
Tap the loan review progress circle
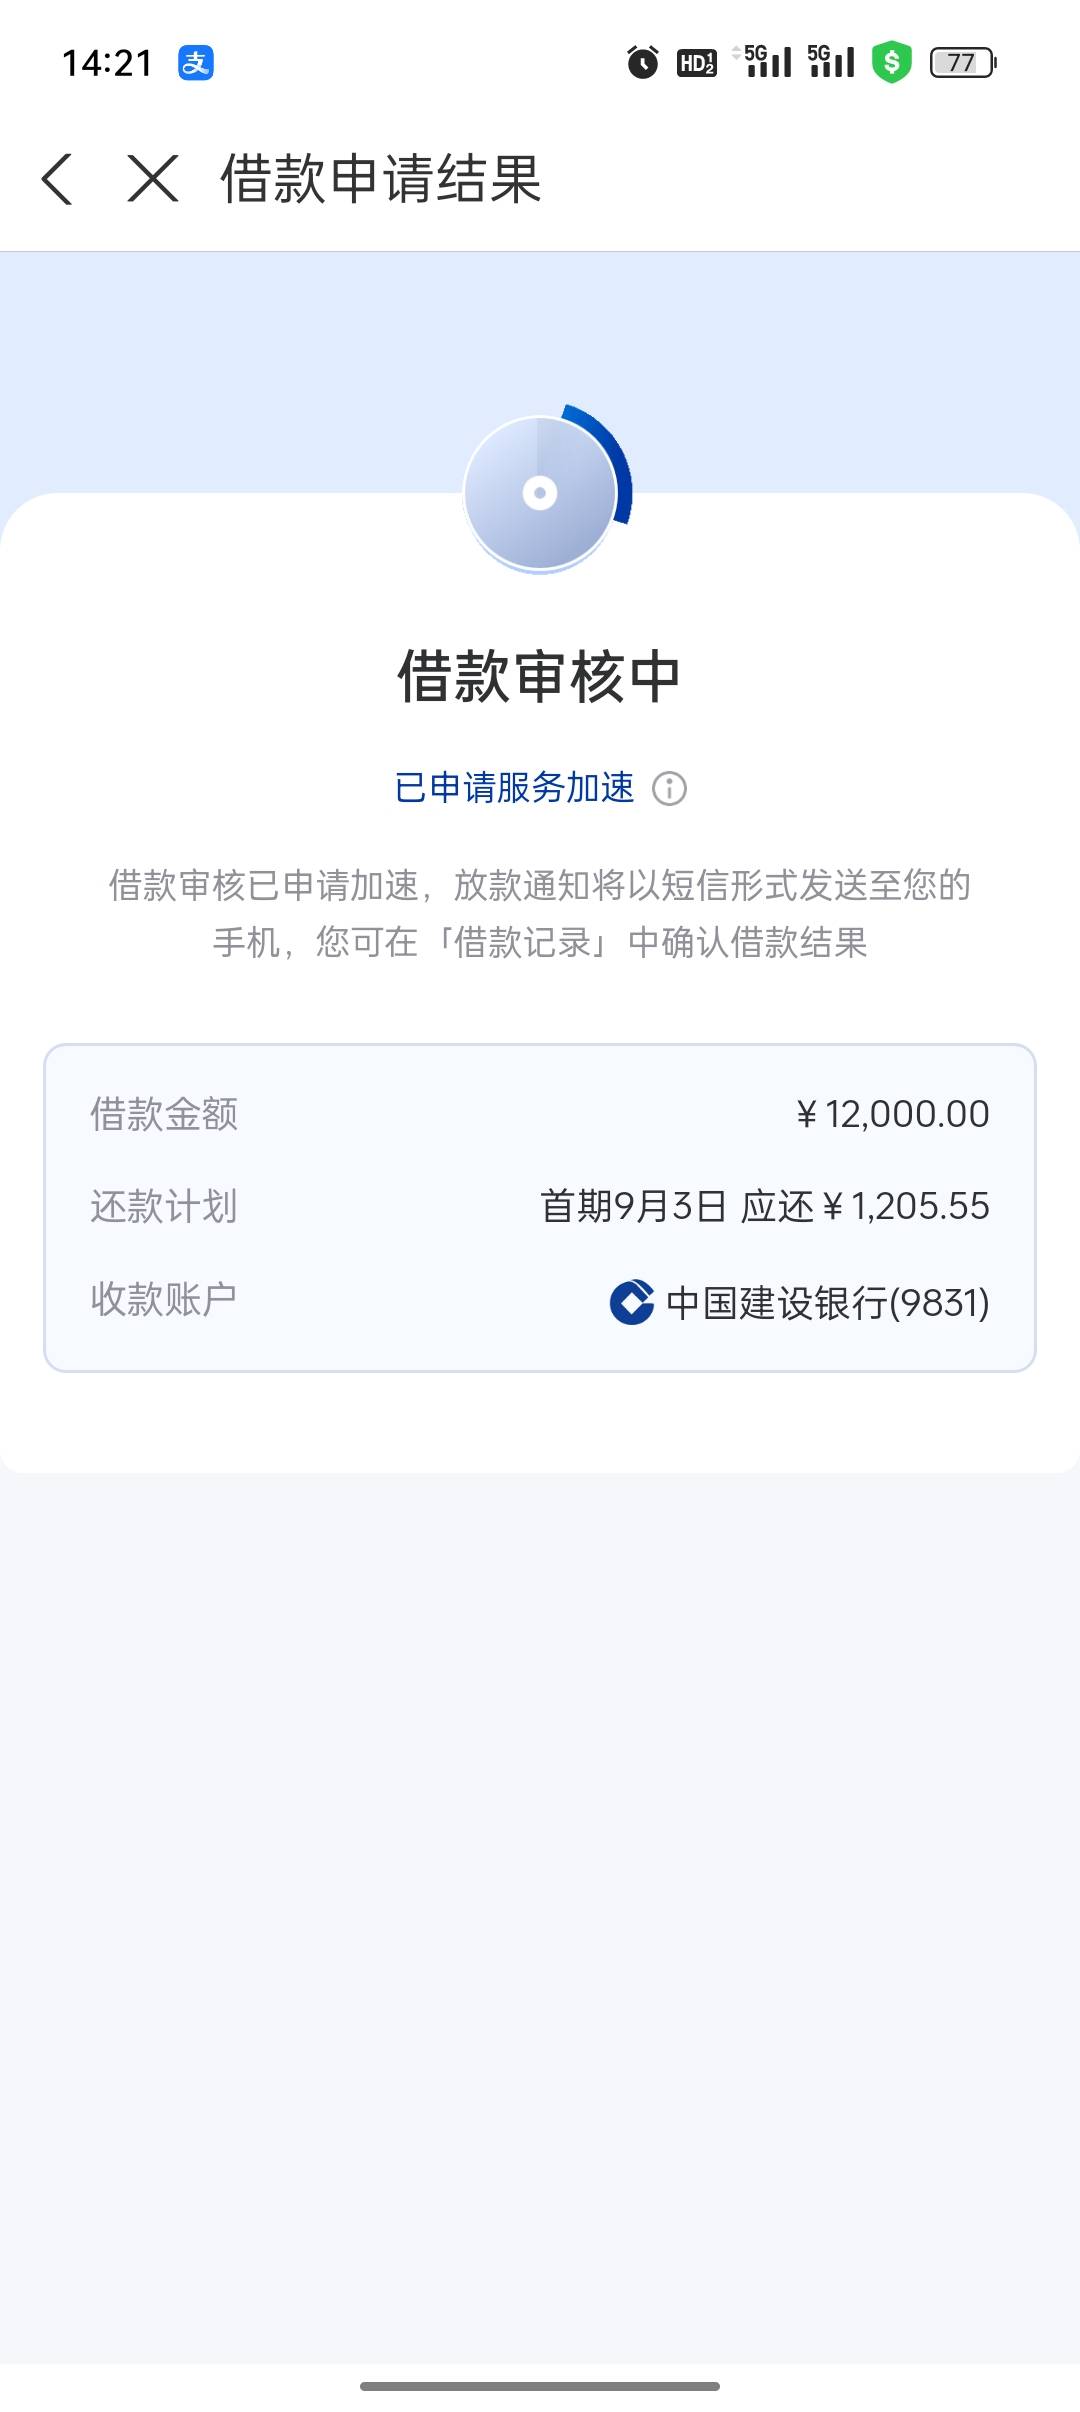coord(545,490)
